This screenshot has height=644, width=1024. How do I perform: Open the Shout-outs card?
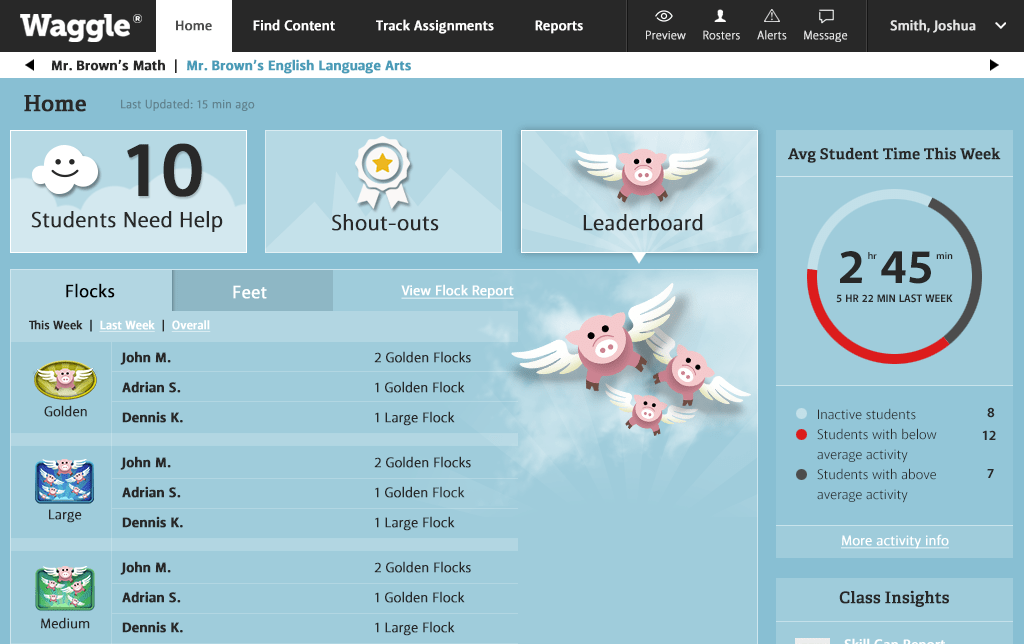point(383,191)
